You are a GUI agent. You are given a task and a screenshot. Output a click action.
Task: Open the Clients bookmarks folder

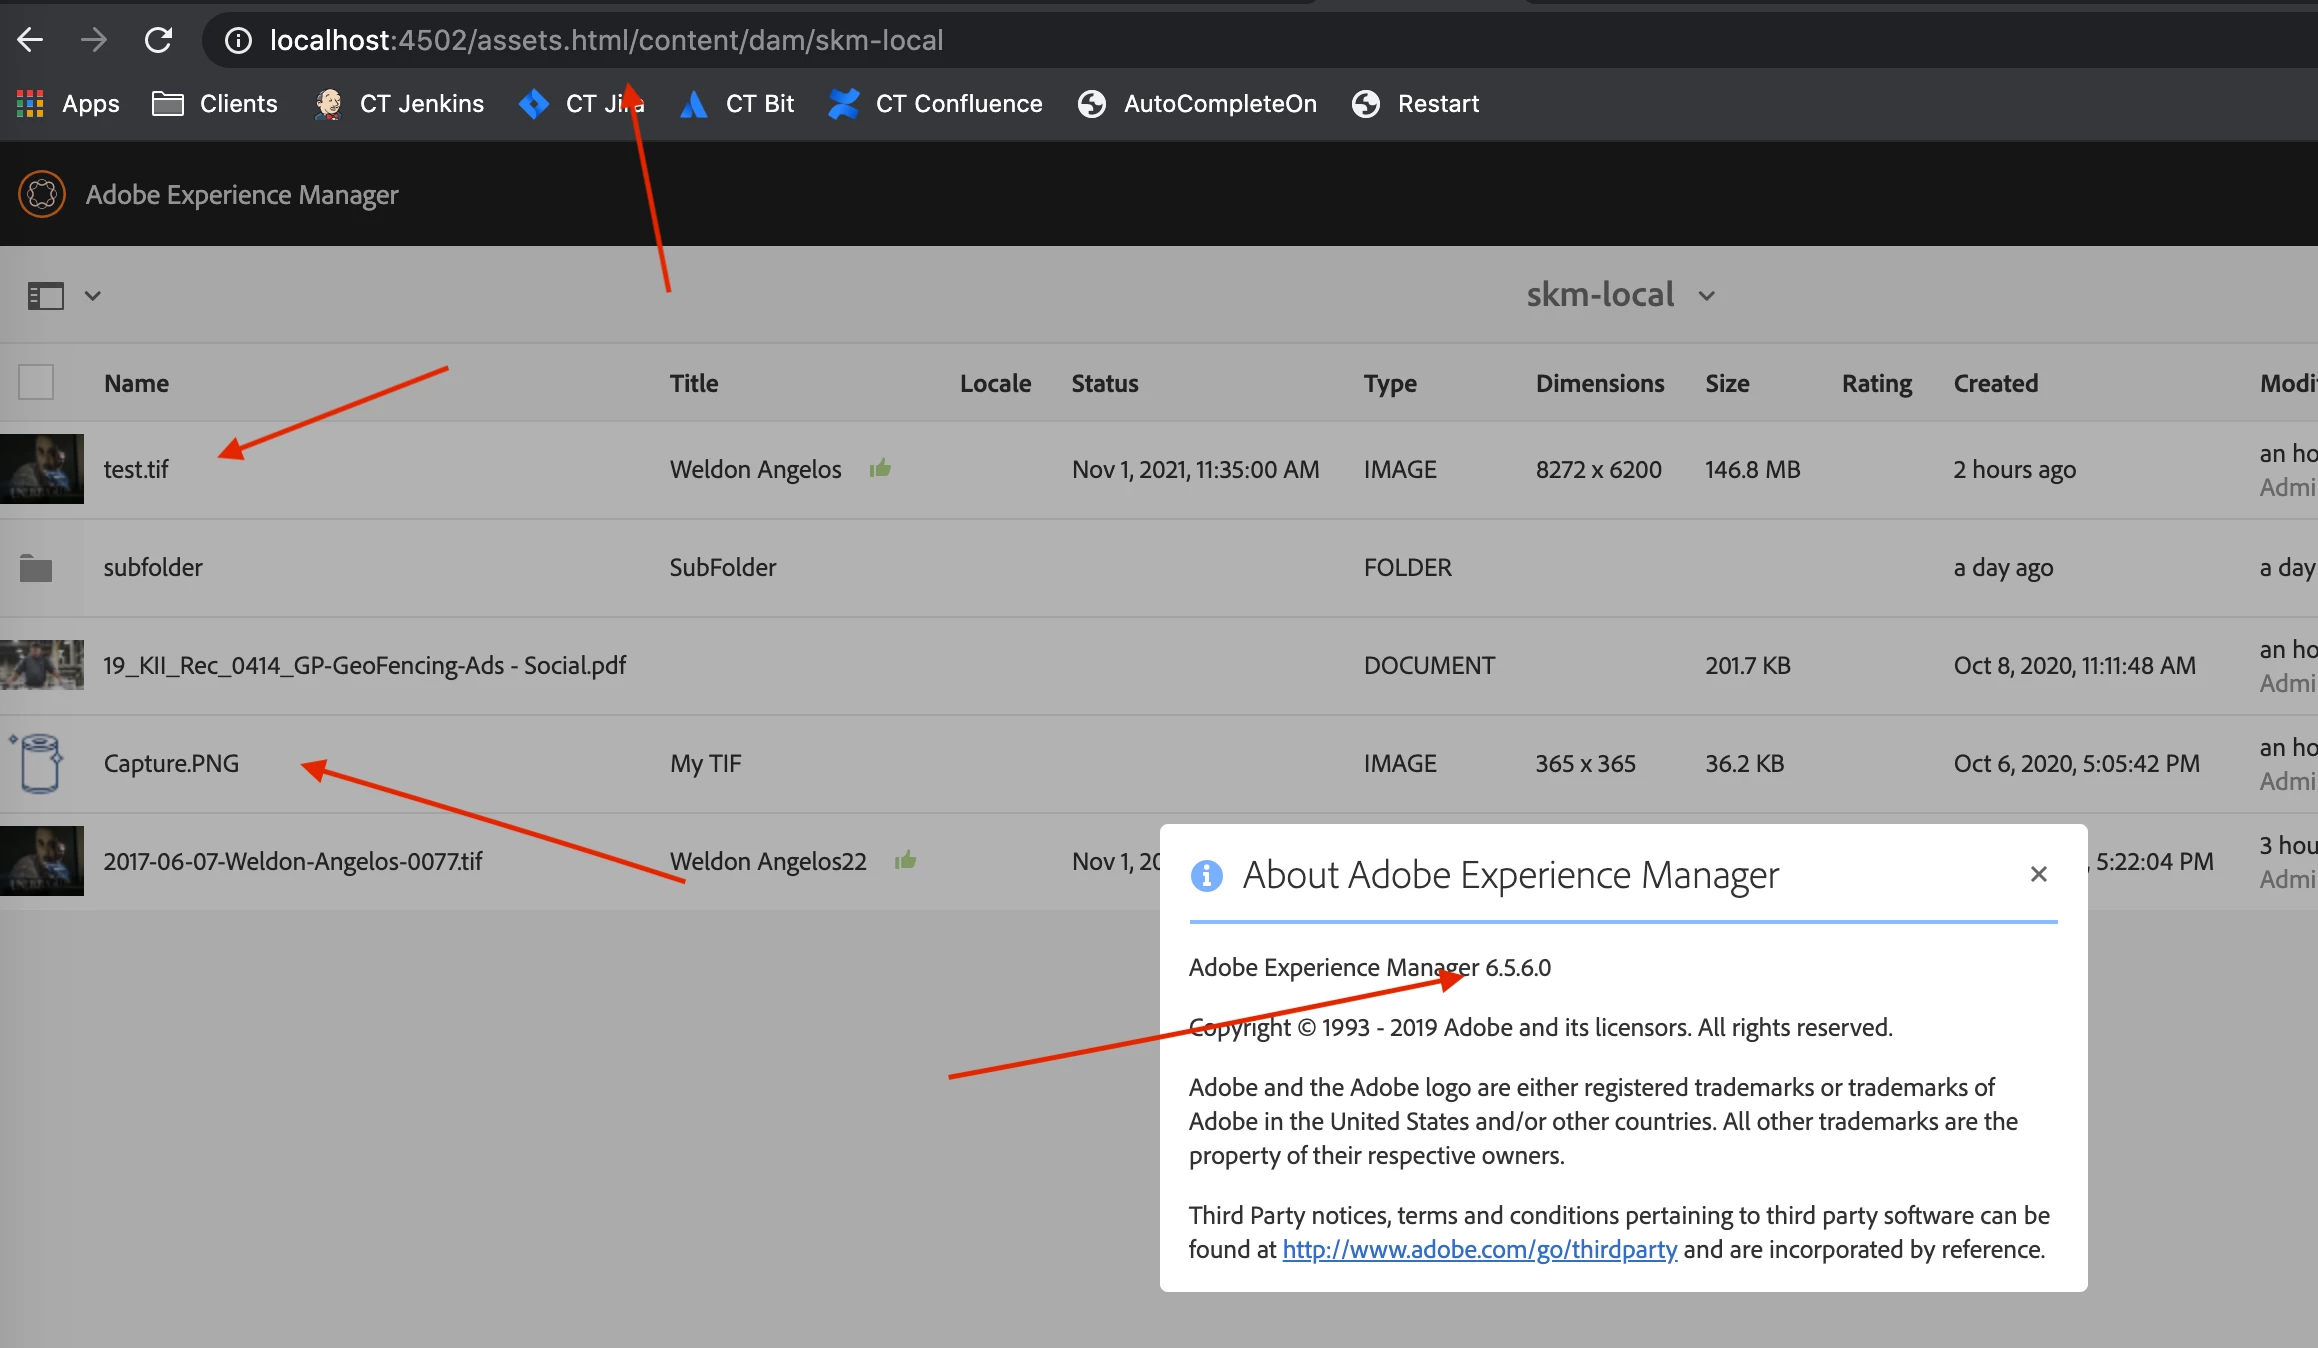tap(214, 104)
